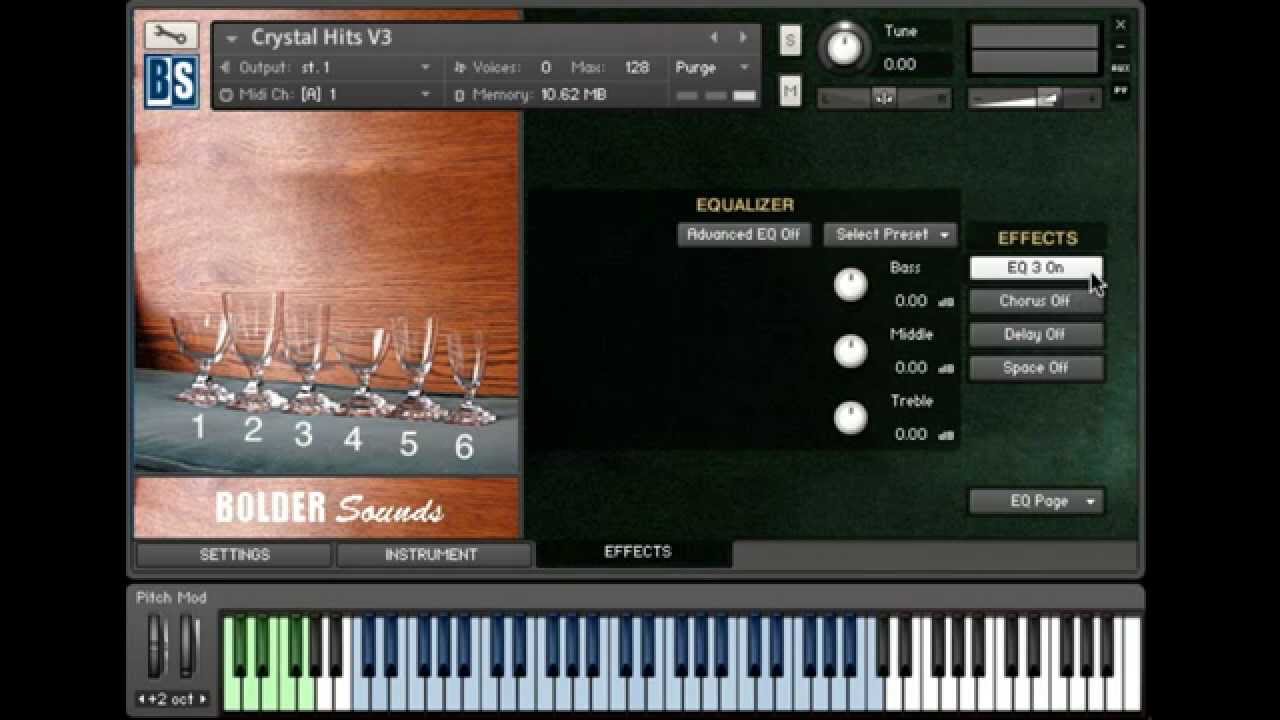This screenshot has height=720, width=1280.
Task: Expand the Output st. 1 dropdown arrow
Action: [426, 67]
